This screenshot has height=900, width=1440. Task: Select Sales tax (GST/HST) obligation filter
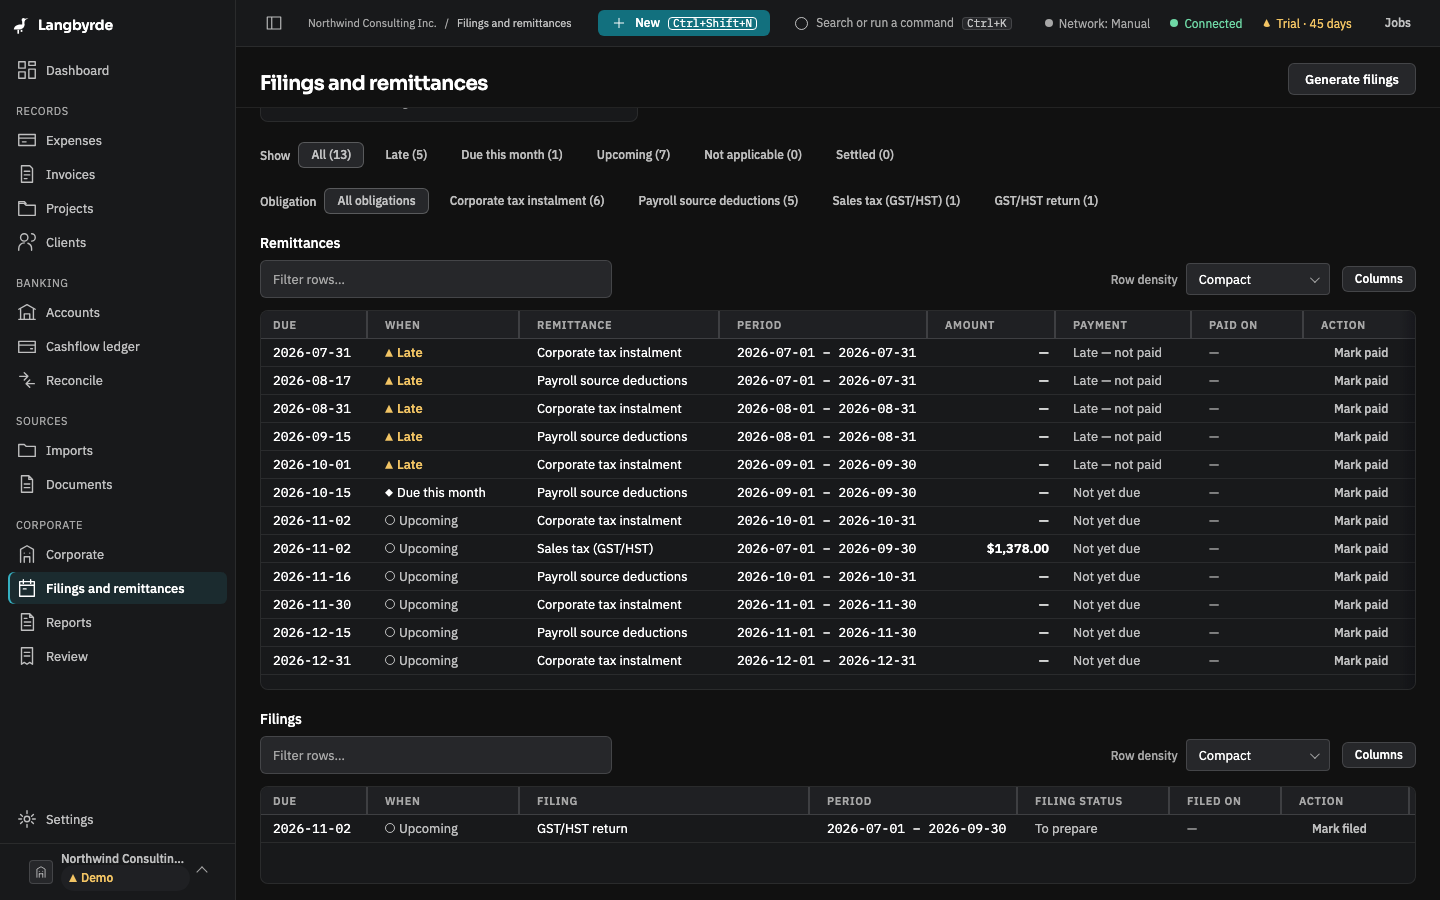click(x=896, y=201)
